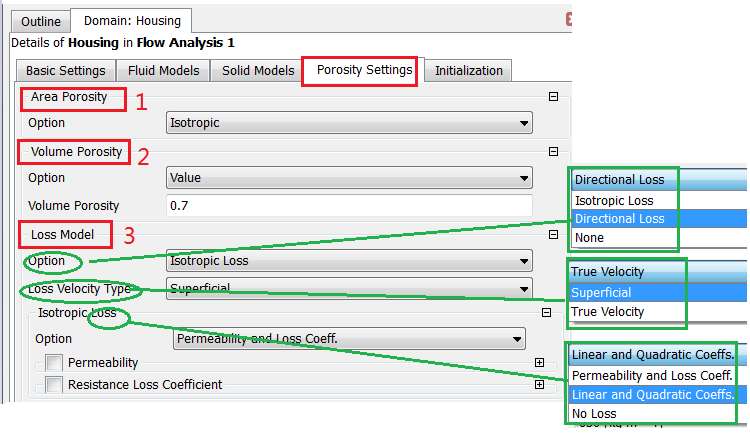Choose Isotropic Loss from the list
Image resolution: width=750 pixels, height=433 pixels.
pyautogui.click(x=660, y=200)
